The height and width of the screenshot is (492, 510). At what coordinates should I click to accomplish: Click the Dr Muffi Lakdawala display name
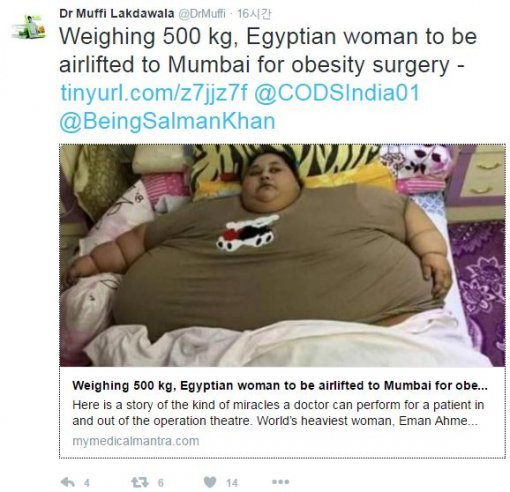(x=117, y=13)
